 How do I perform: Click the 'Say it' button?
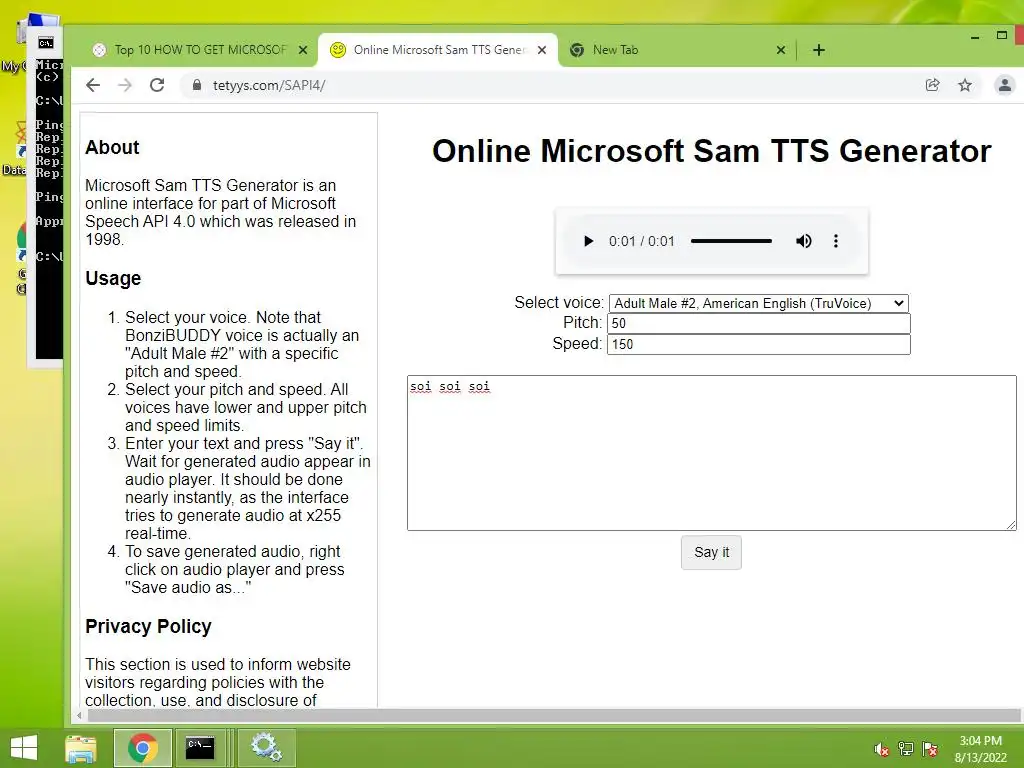point(711,552)
